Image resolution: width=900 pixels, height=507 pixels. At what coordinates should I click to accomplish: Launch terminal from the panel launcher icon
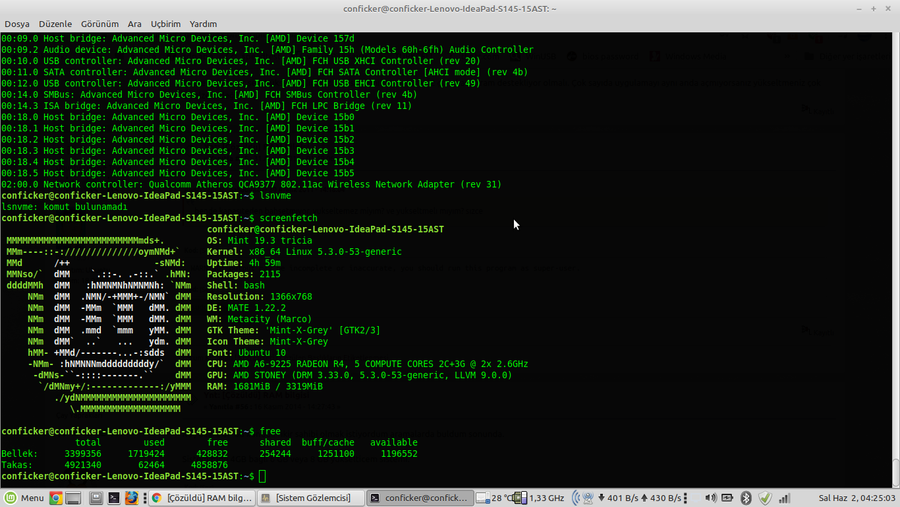pos(114,498)
